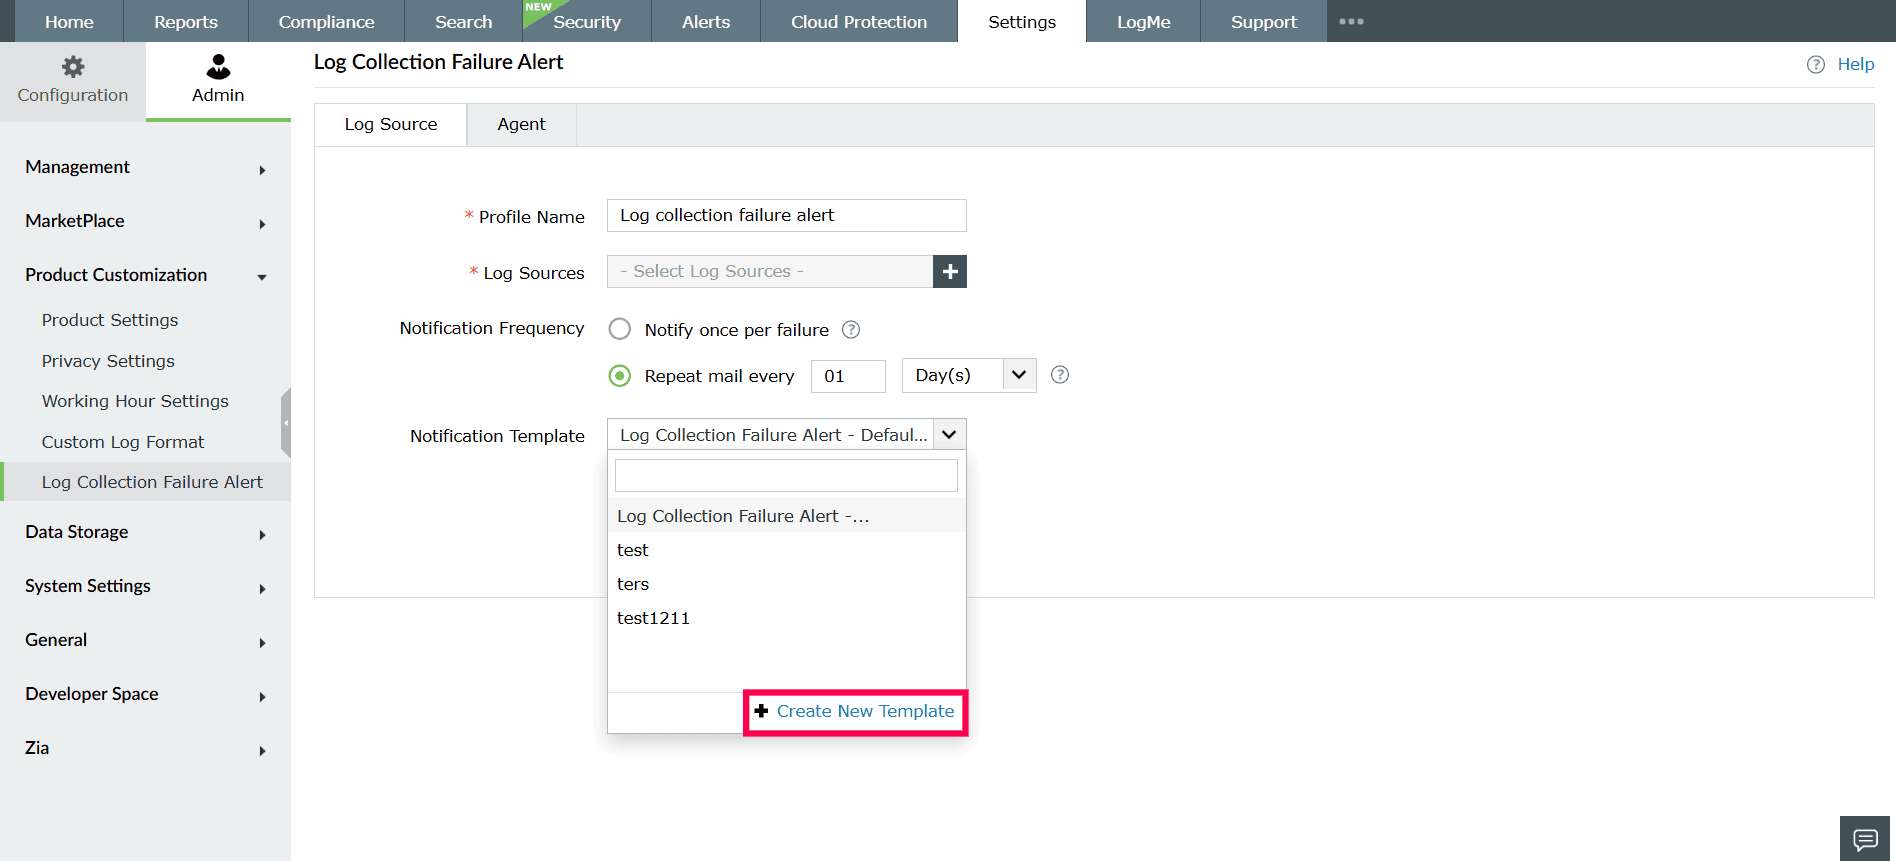
Task: Collapse the sidebar using the handle
Action: click(x=286, y=423)
